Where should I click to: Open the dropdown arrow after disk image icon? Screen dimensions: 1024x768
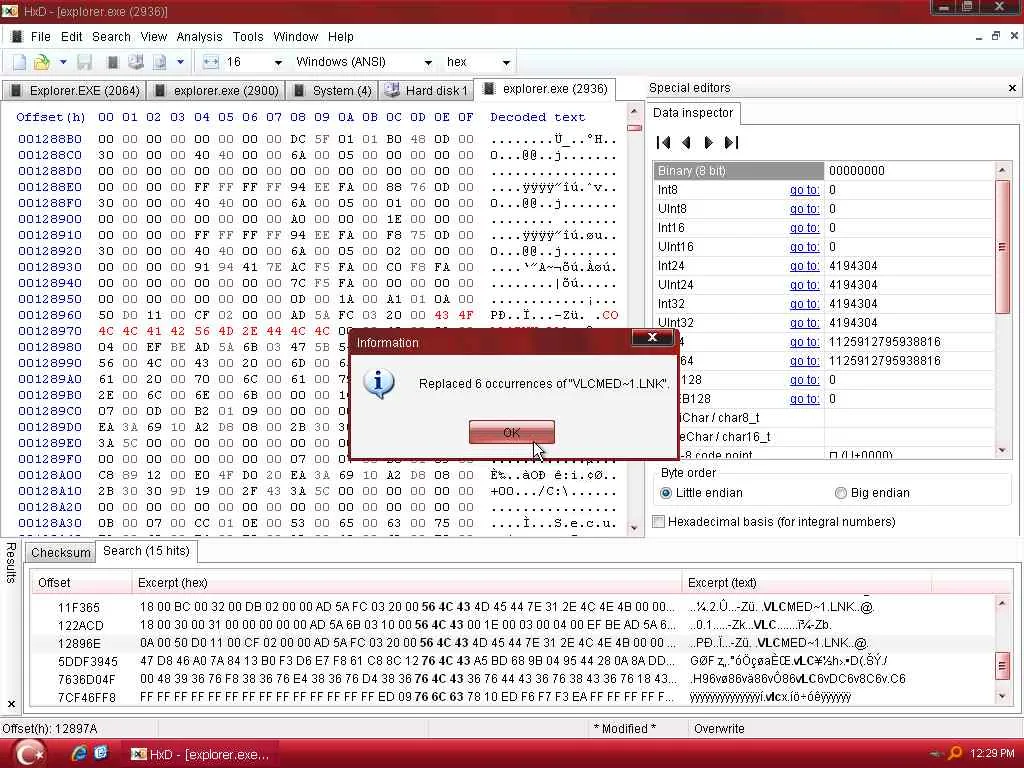tap(180, 62)
